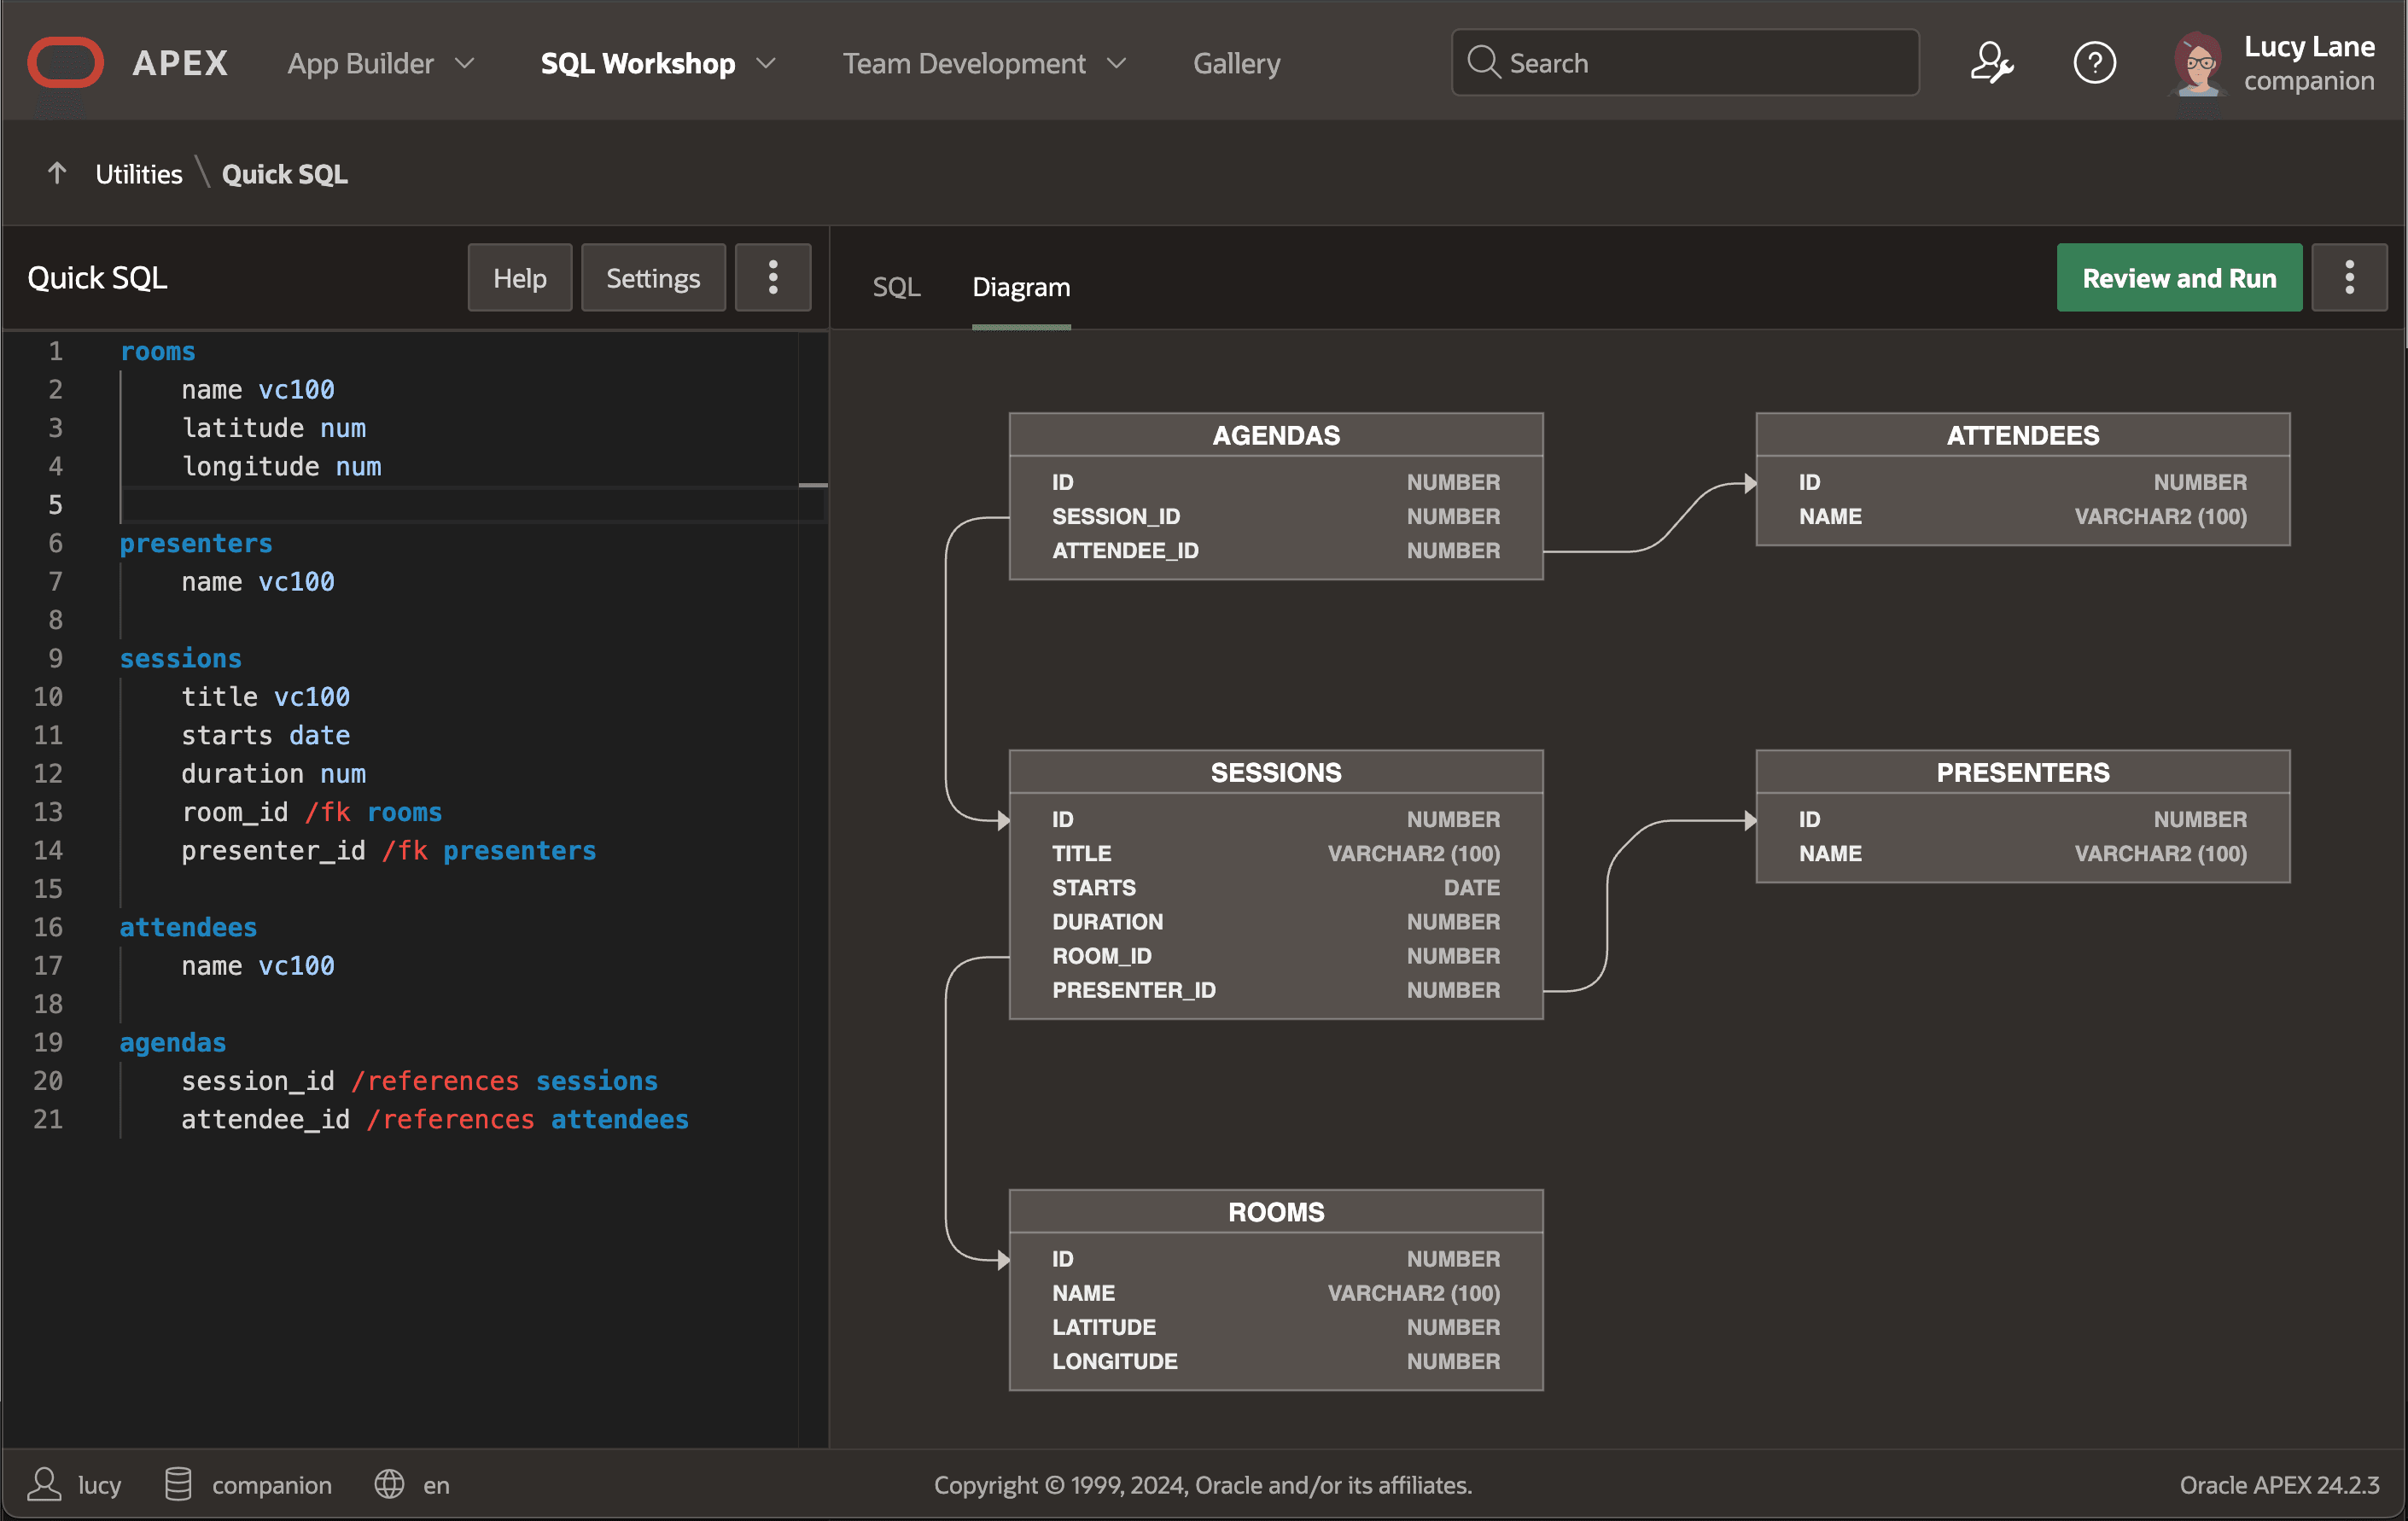2408x1521 pixels.
Task: Click 'attendee_id /references attendees' on line 21
Action: 435,1119
